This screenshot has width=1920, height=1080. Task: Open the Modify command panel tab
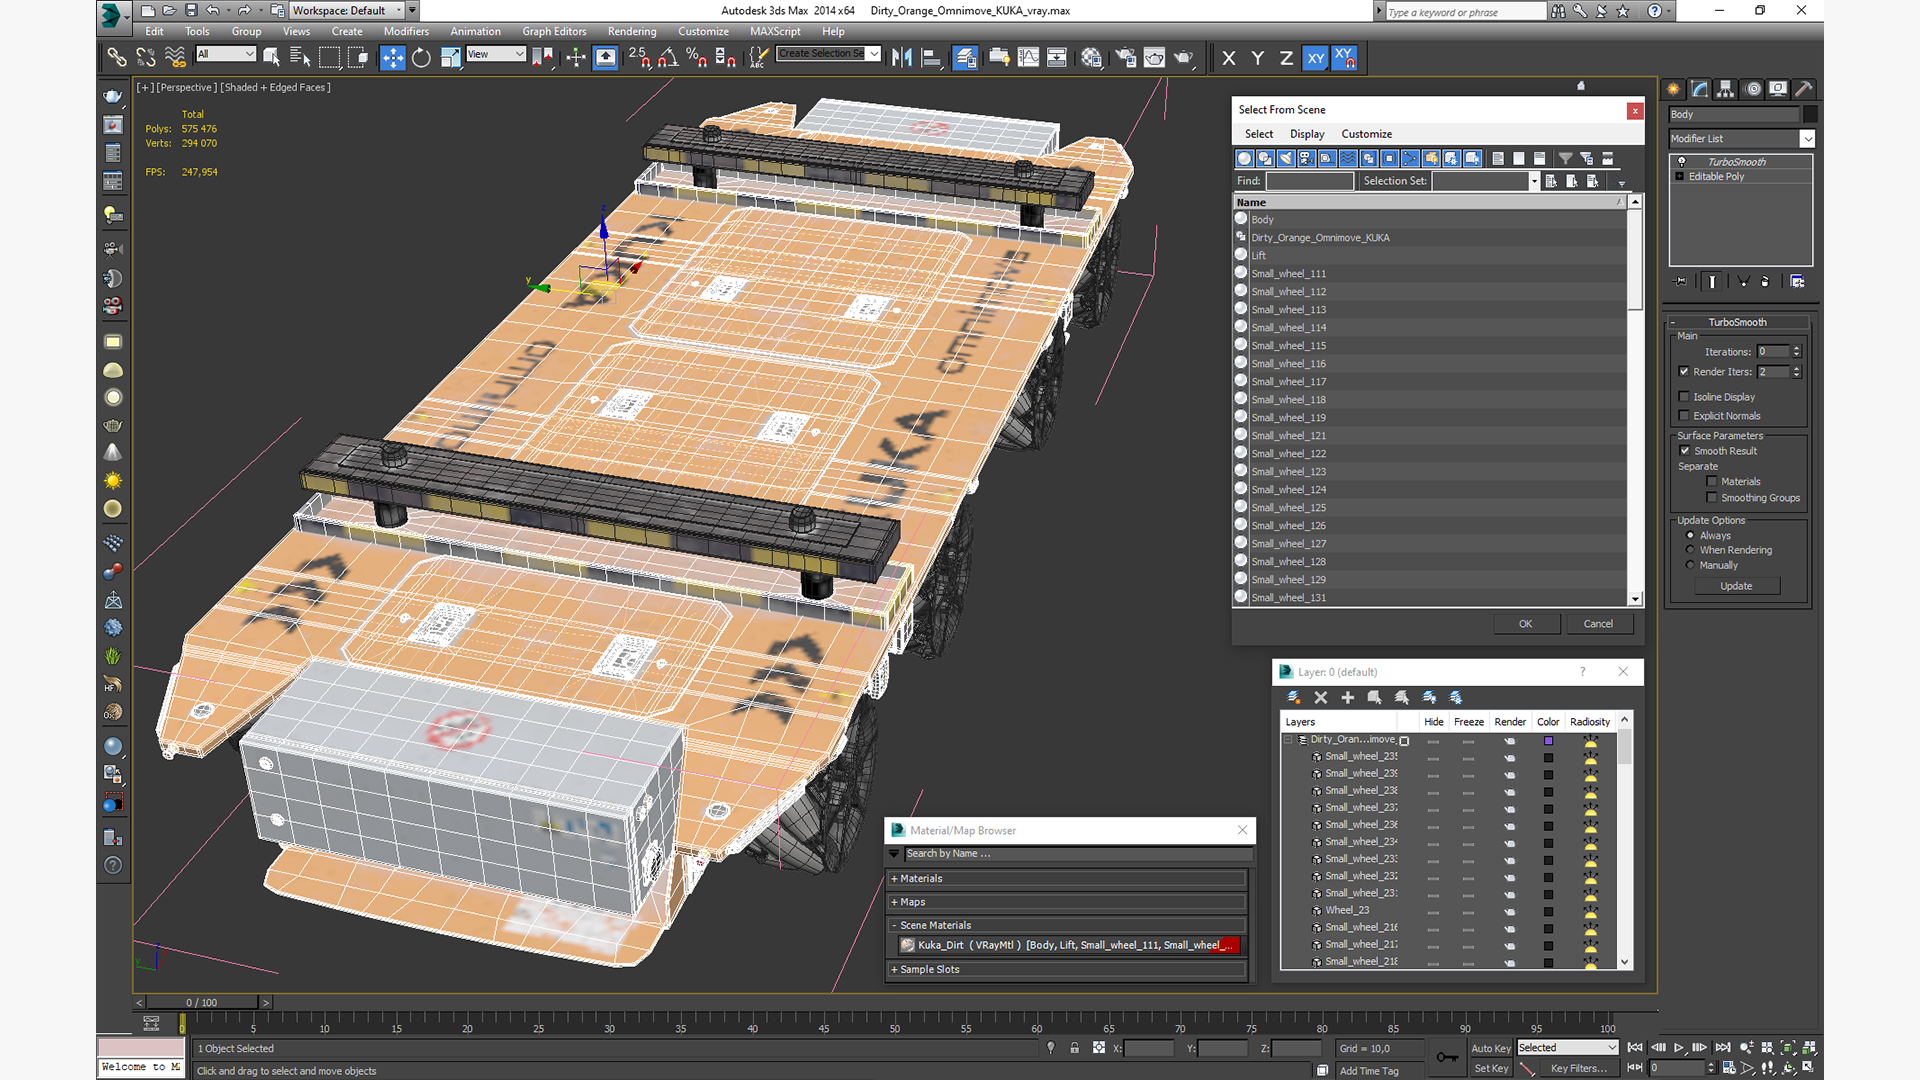point(1700,89)
